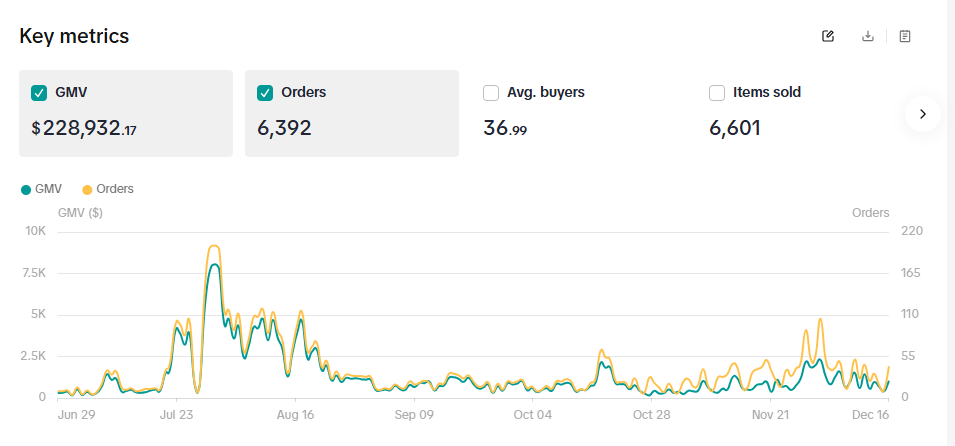
Task: Click the highest chart peak in late July
Action: point(214,247)
